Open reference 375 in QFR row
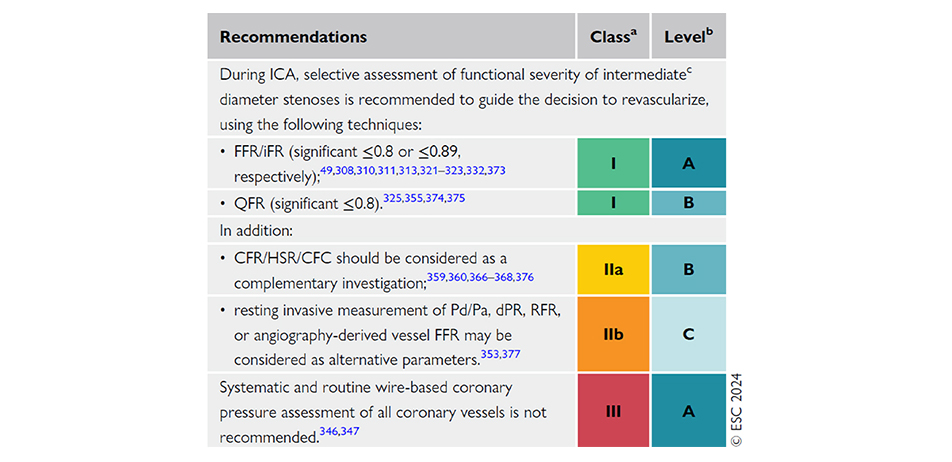952x462 pixels. coord(457,198)
